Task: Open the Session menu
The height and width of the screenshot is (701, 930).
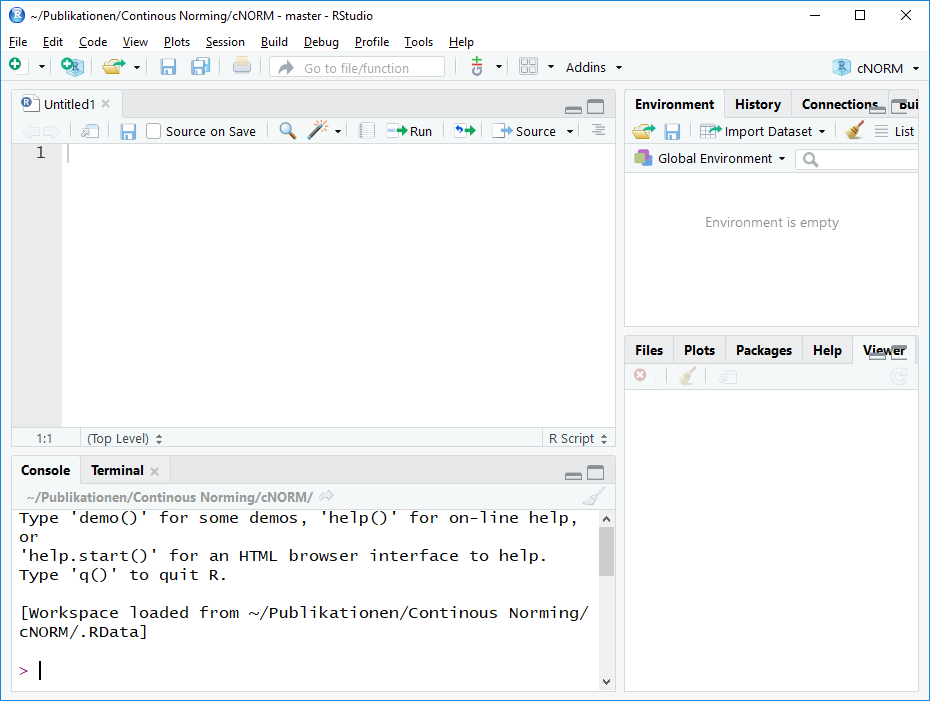Action: point(225,42)
